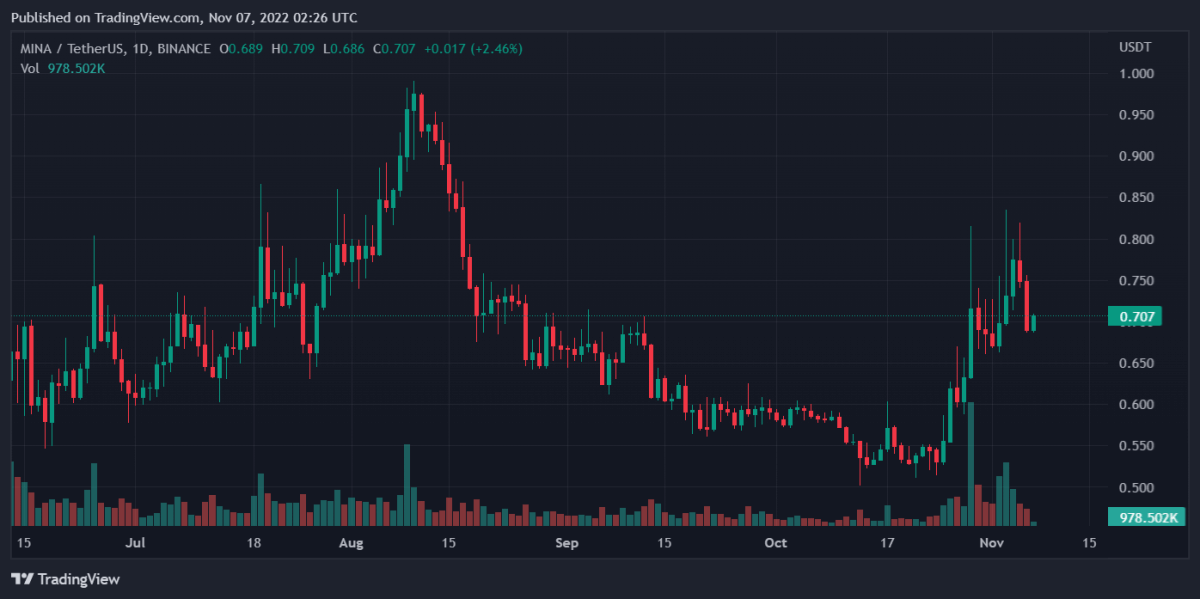Click the closing price value C0.707

point(394,49)
